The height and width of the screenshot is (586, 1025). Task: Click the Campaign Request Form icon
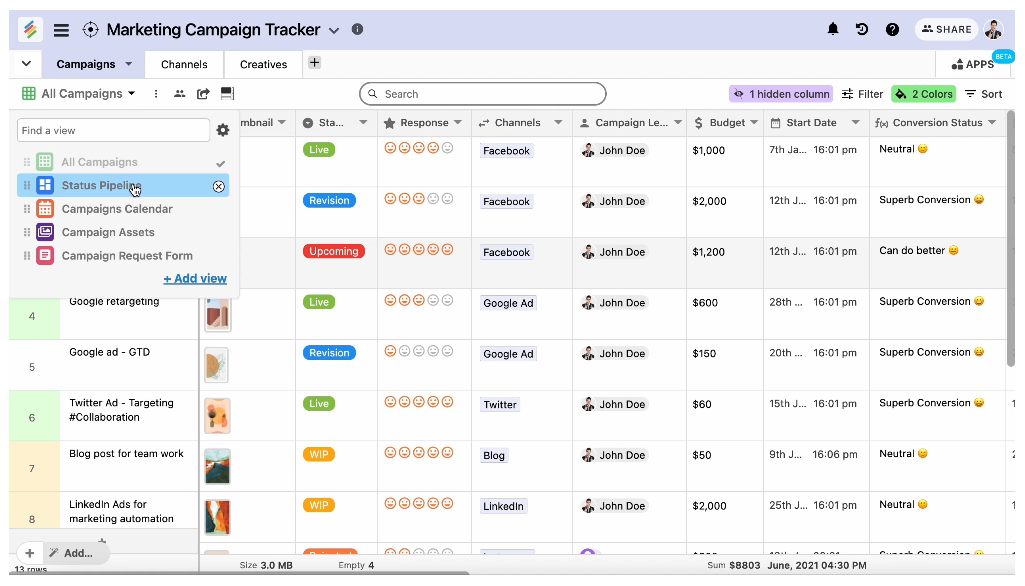tap(45, 256)
